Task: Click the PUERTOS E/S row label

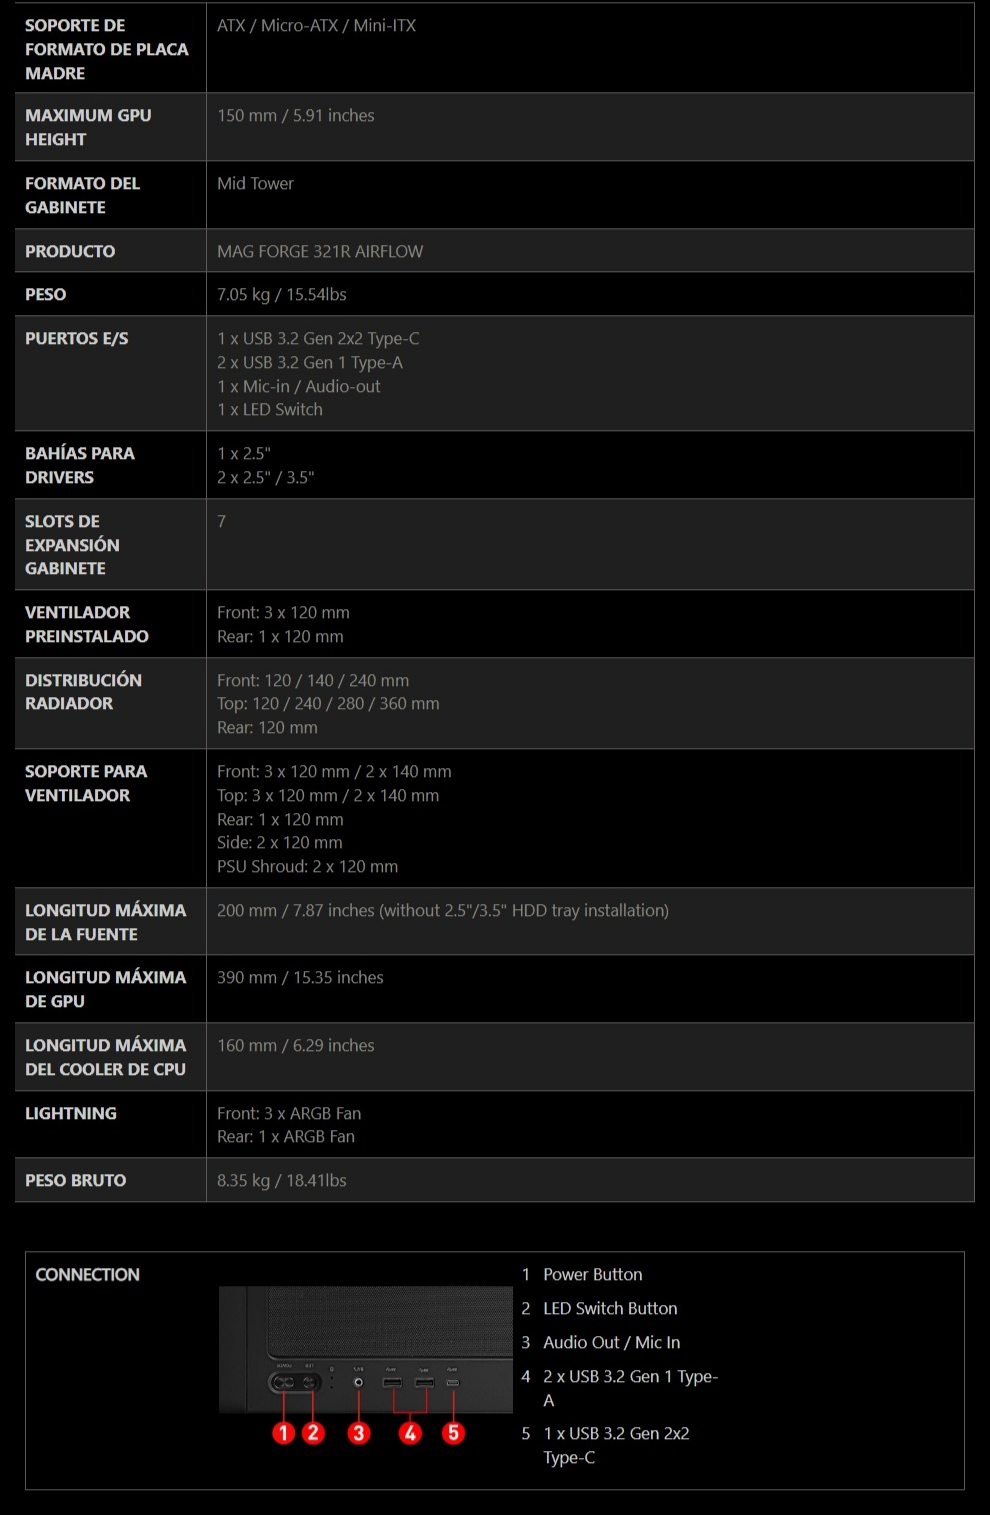Action: (x=77, y=339)
